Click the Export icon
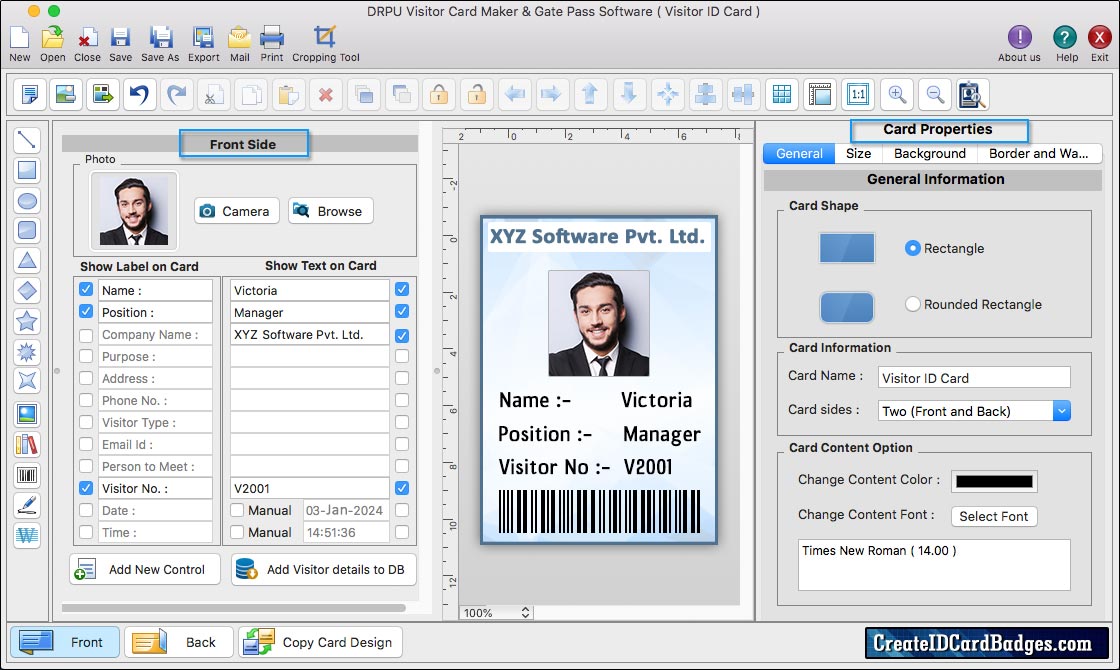The width and height of the screenshot is (1120, 670). click(204, 37)
